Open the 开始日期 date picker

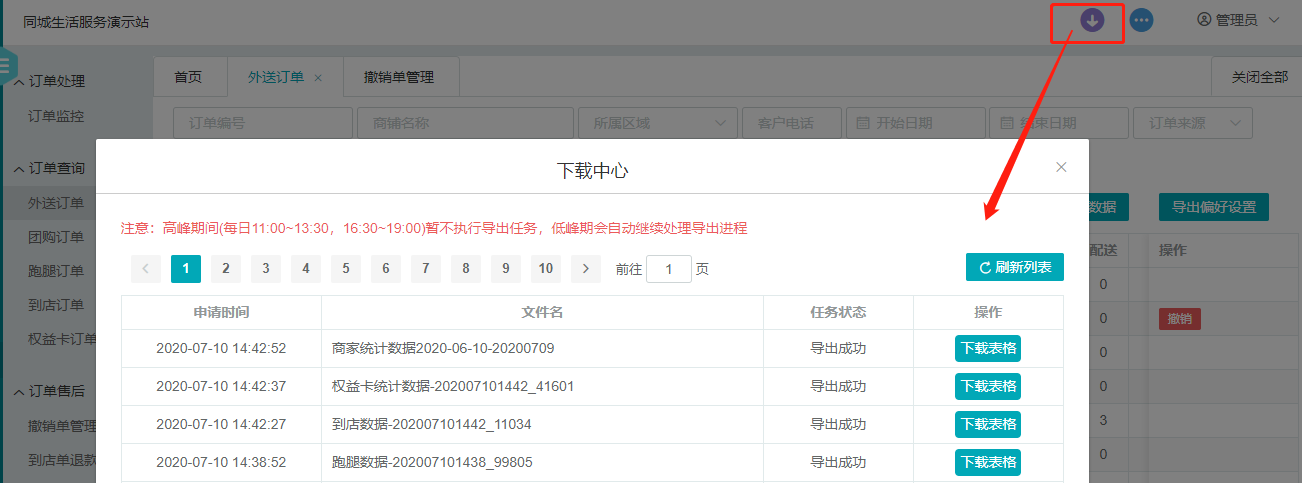(915, 123)
